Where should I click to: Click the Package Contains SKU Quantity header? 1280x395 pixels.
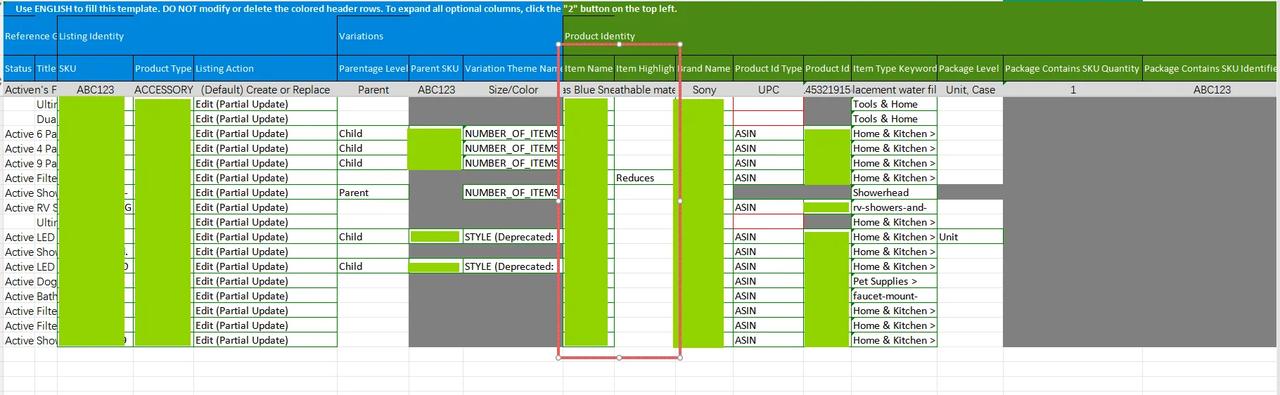tap(1072, 69)
